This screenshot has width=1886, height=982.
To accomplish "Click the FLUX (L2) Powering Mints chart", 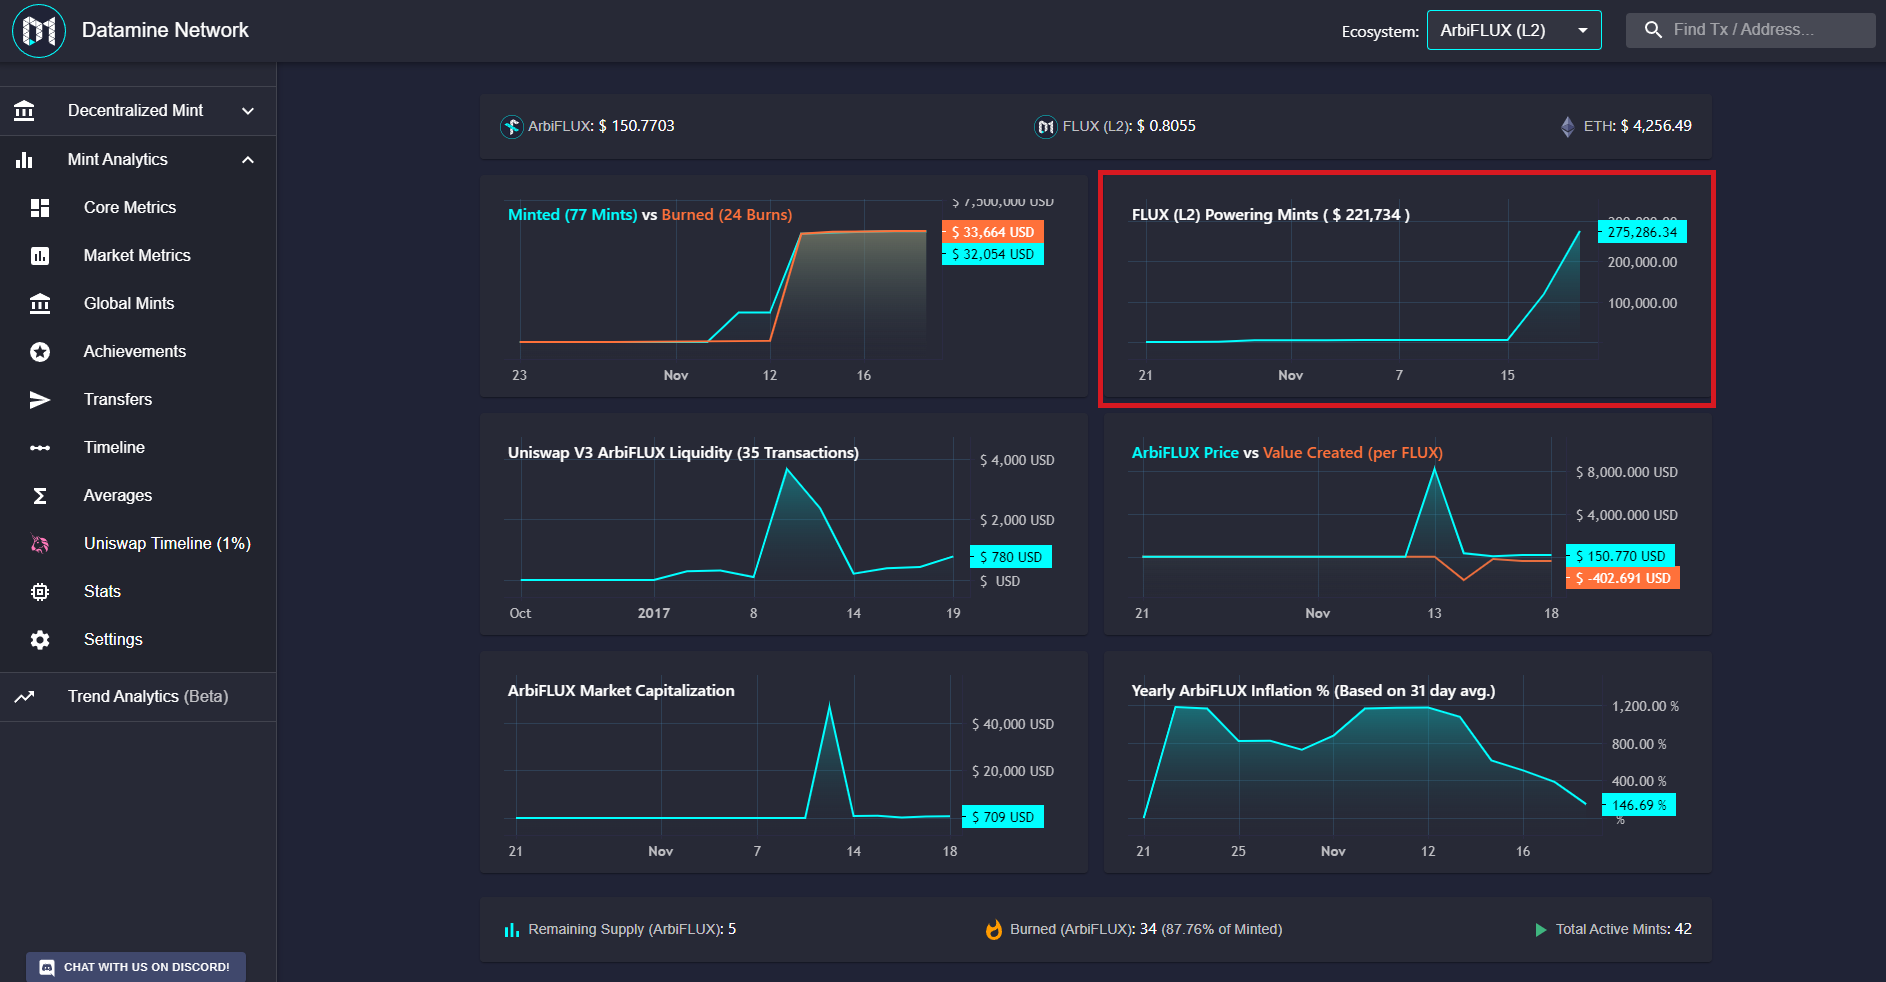I will click(1407, 288).
